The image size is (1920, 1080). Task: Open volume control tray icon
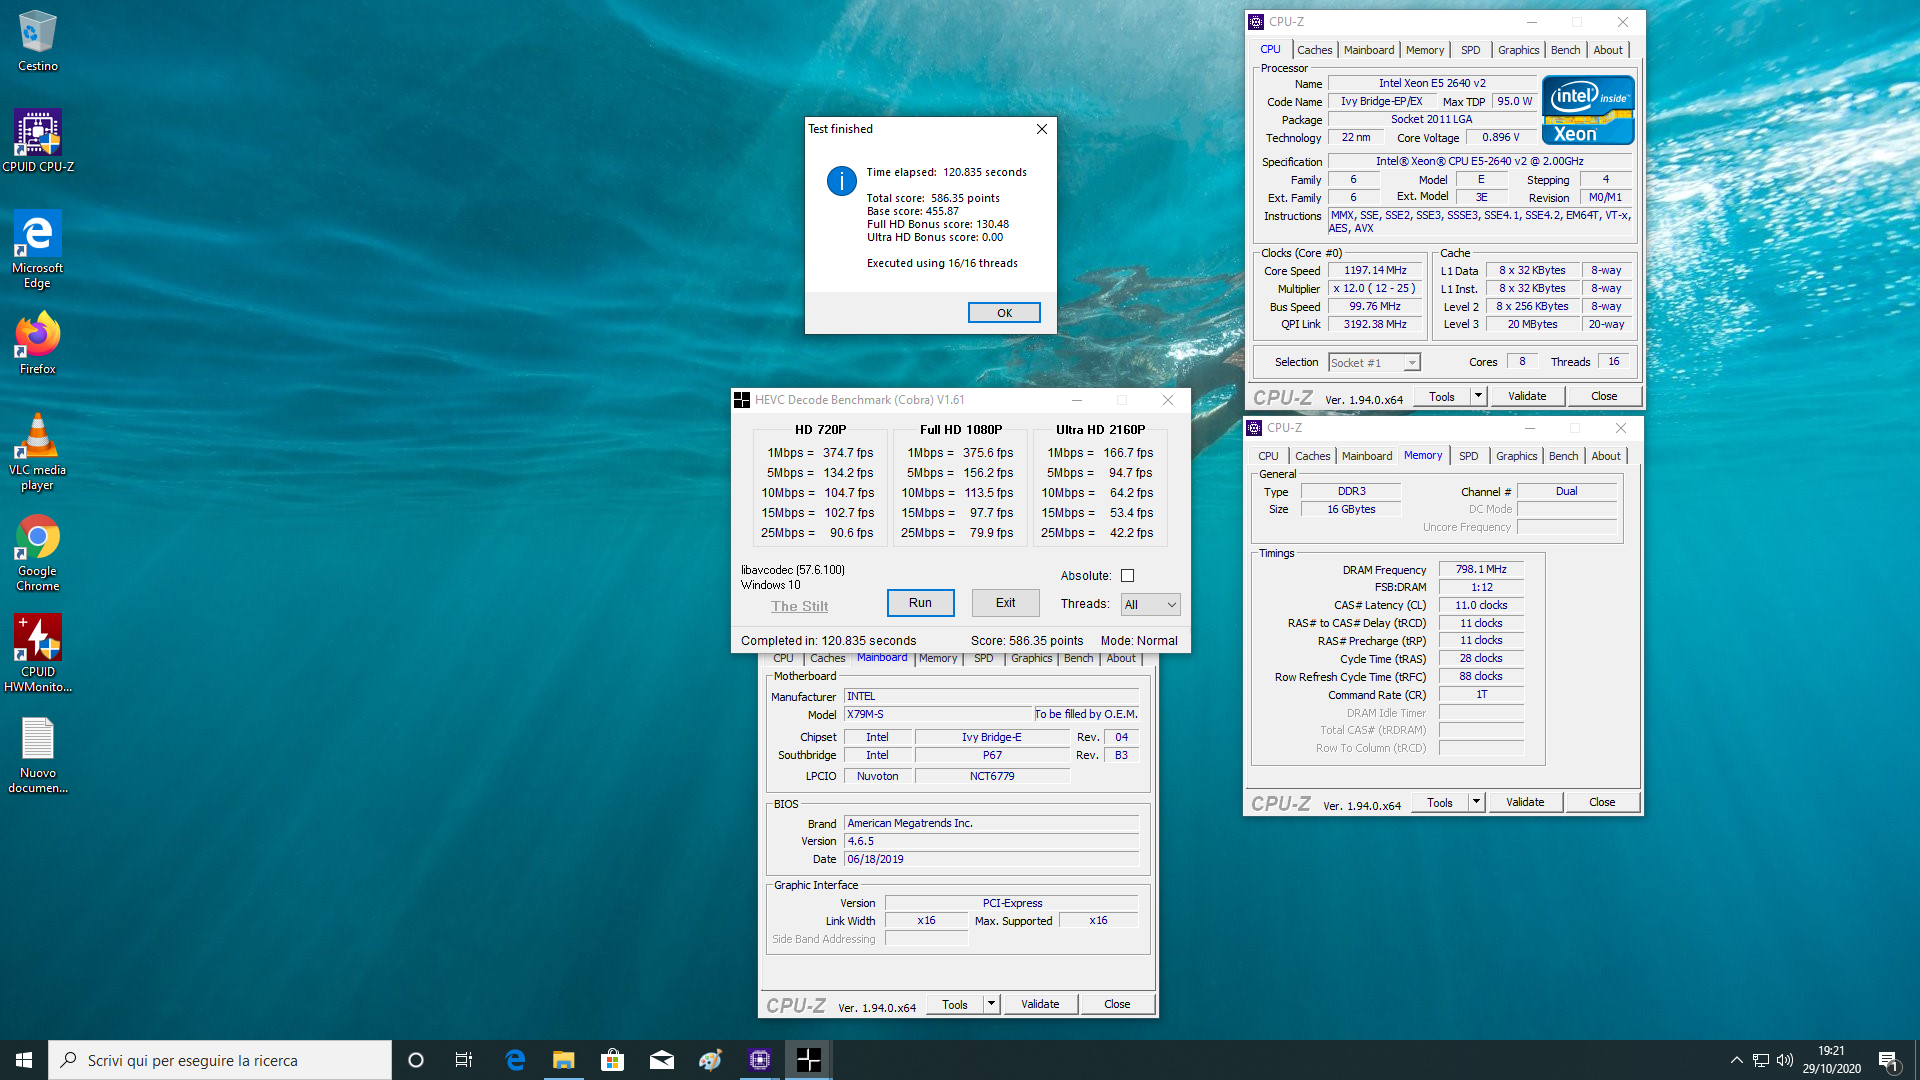pyautogui.click(x=1785, y=1060)
